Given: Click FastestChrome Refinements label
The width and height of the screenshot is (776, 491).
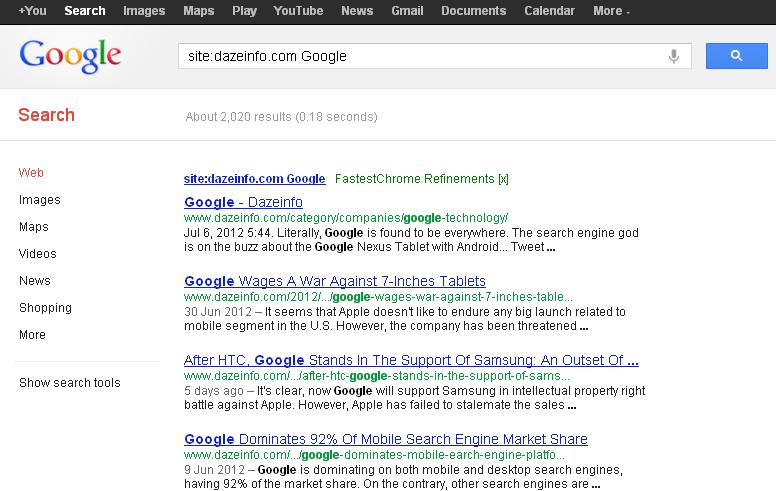Looking at the screenshot, I should click(x=415, y=179).
